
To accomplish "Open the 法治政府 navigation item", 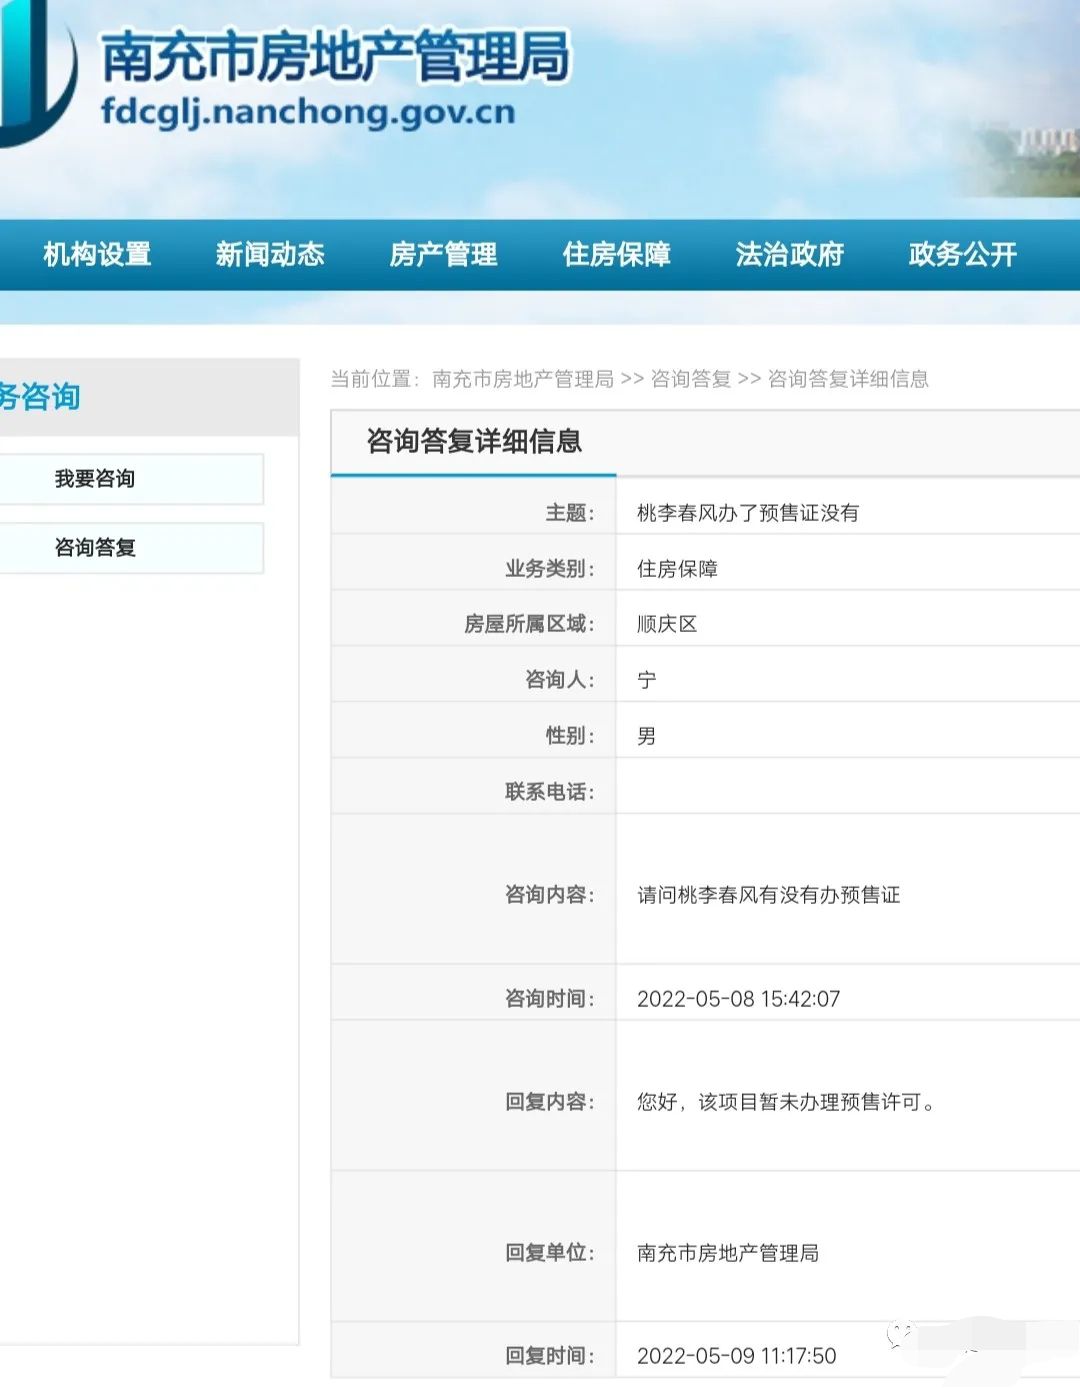I will tap(789, 255).
